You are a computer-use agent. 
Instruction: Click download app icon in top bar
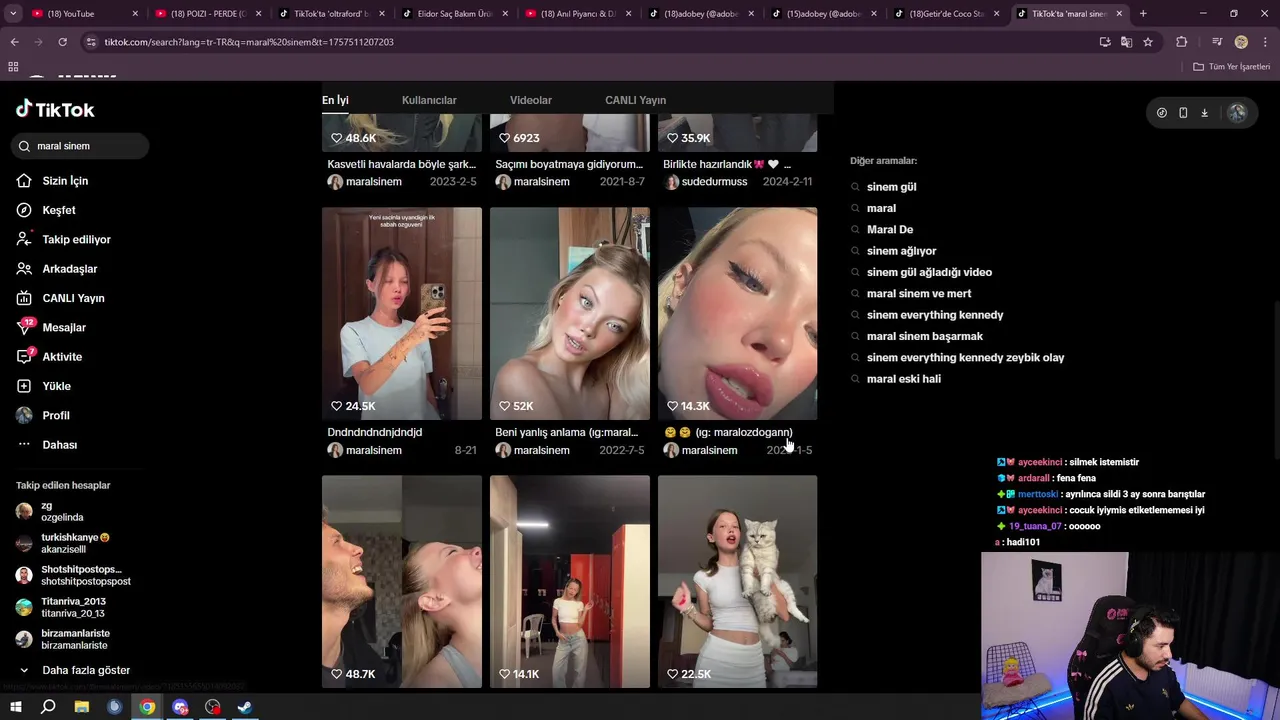pyautogui.click(x=1204, y=113)
